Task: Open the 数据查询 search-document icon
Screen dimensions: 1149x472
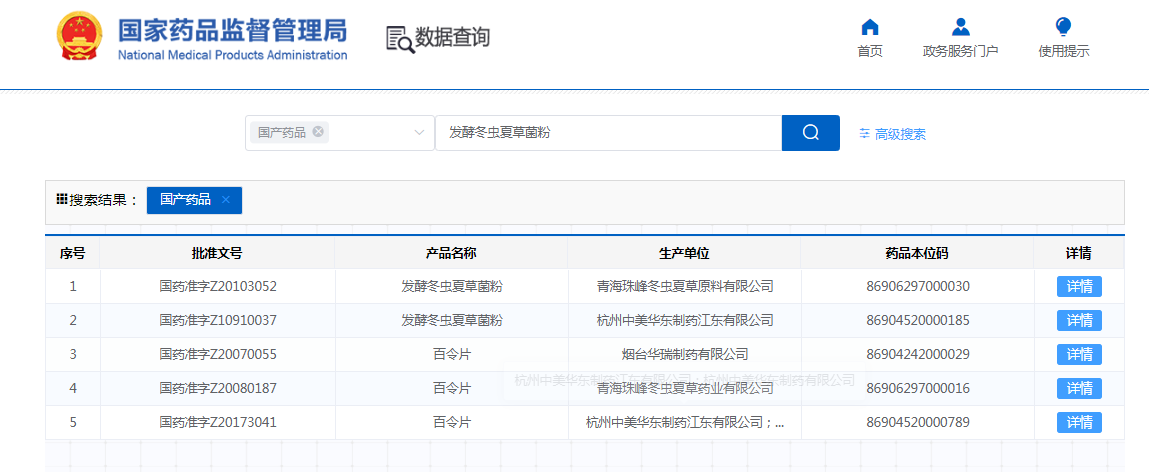Action: 399,39
